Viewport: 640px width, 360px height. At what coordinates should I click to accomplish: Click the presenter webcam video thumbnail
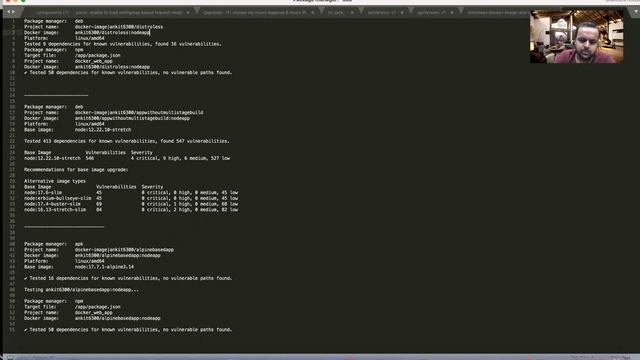[576, 36]
